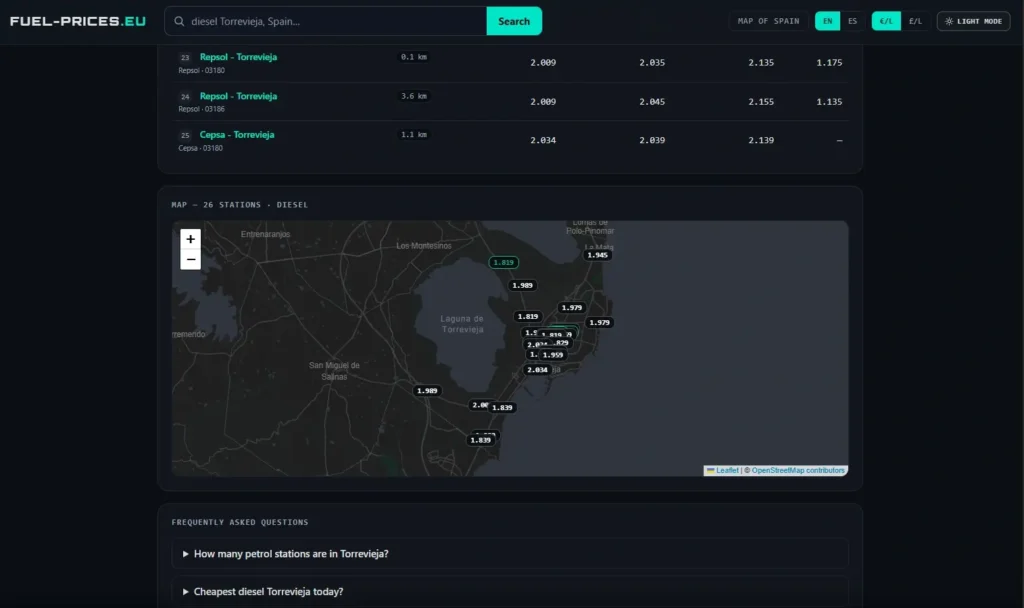Click the 2.035 price in row 23
Image resolution: width=1024 pixels, height=608 pixels.
652,63
